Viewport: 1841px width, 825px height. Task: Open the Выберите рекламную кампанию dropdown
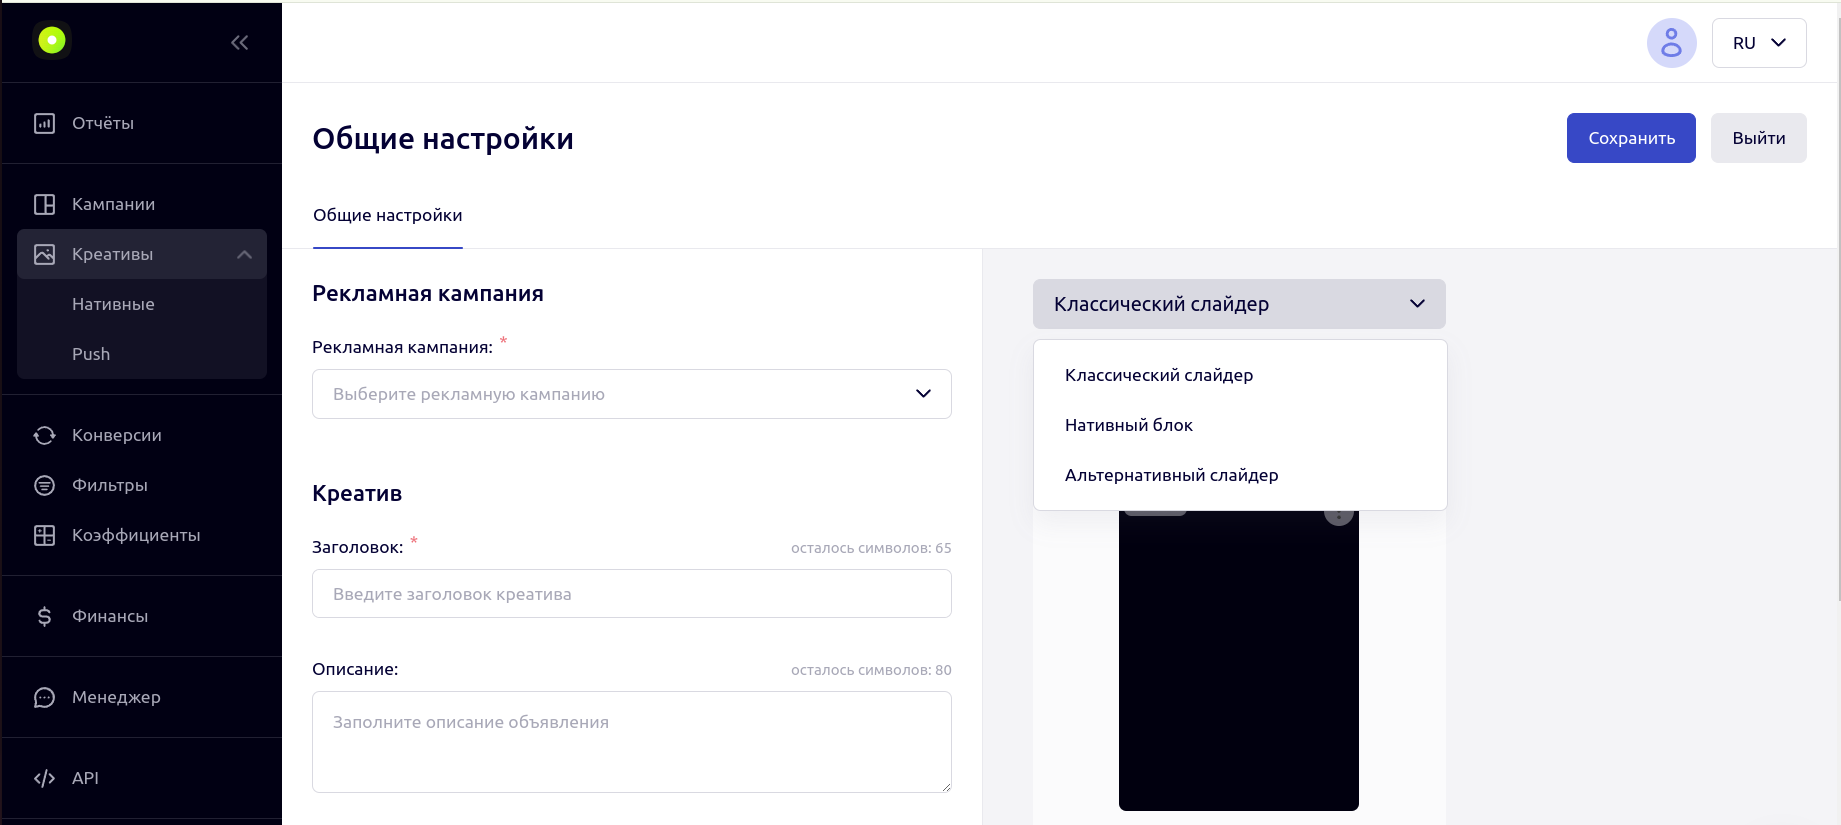(x=632, y=394)
